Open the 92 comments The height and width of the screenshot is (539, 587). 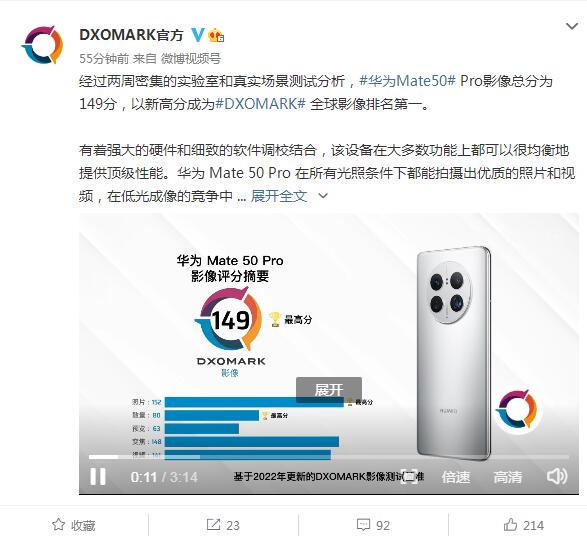click(373, 525)
